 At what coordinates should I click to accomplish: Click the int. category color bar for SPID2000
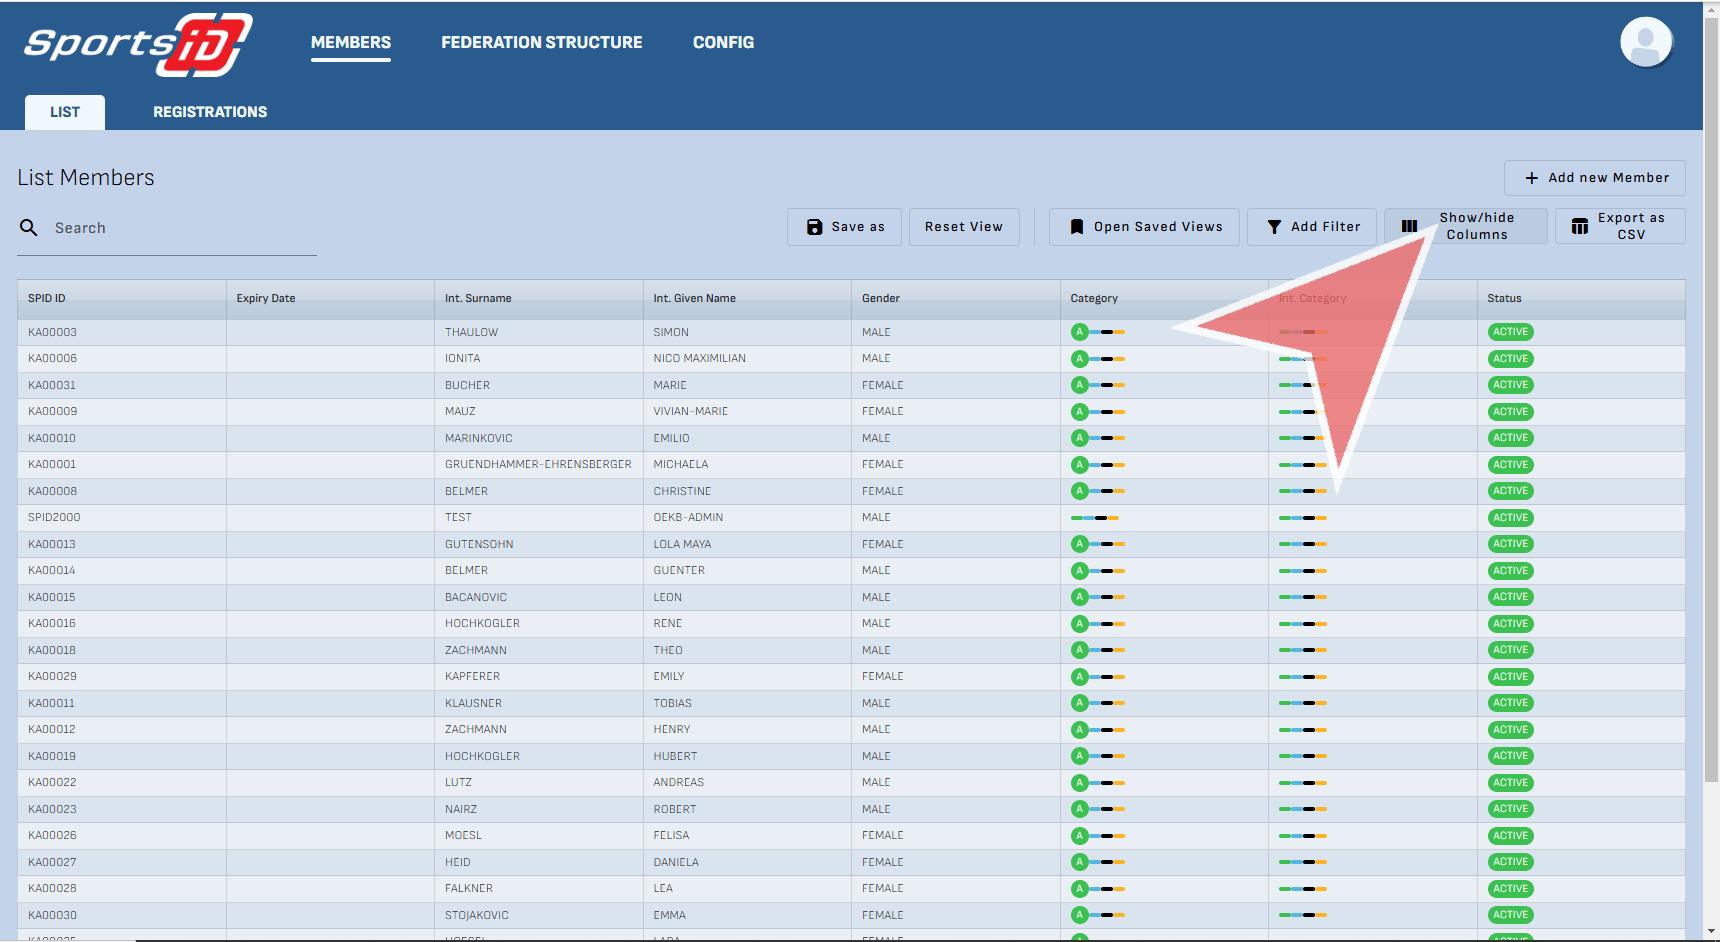(1302, 518)
